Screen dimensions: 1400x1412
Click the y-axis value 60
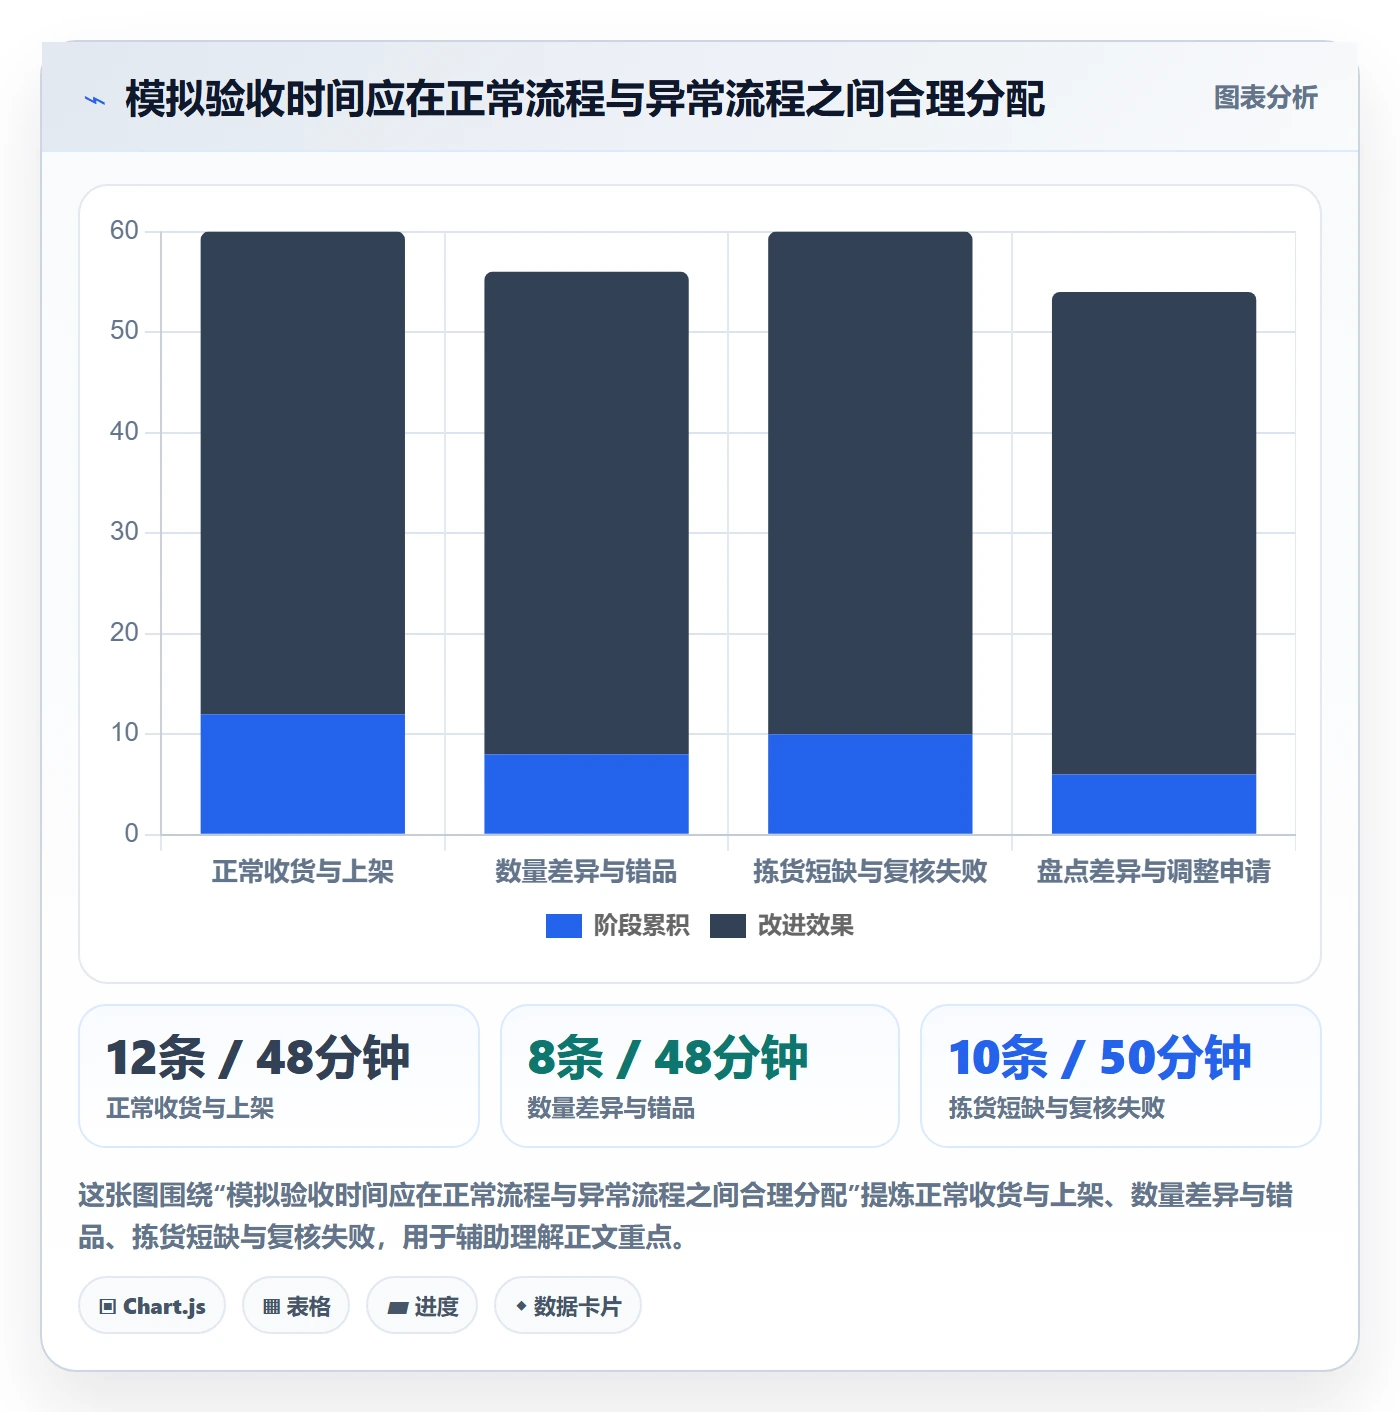[x=124, y=231]
